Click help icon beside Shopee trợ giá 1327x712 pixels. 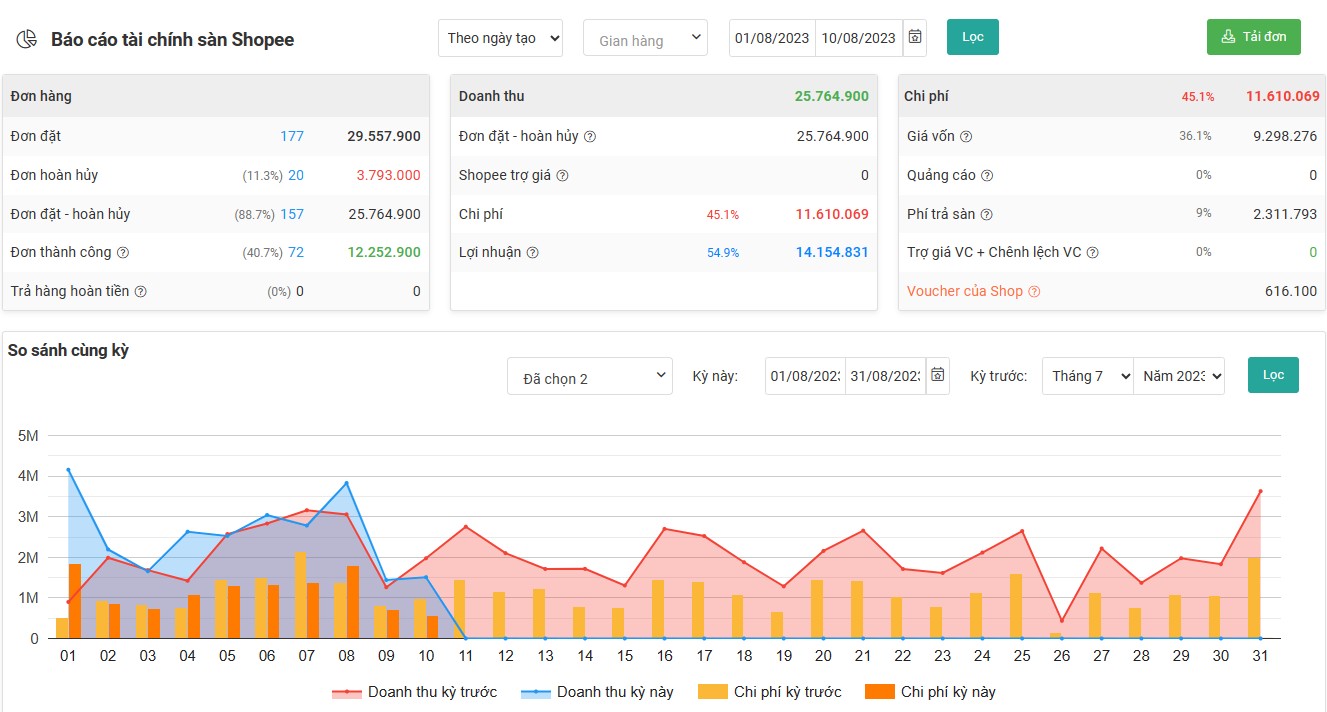(x=562, y=175)
